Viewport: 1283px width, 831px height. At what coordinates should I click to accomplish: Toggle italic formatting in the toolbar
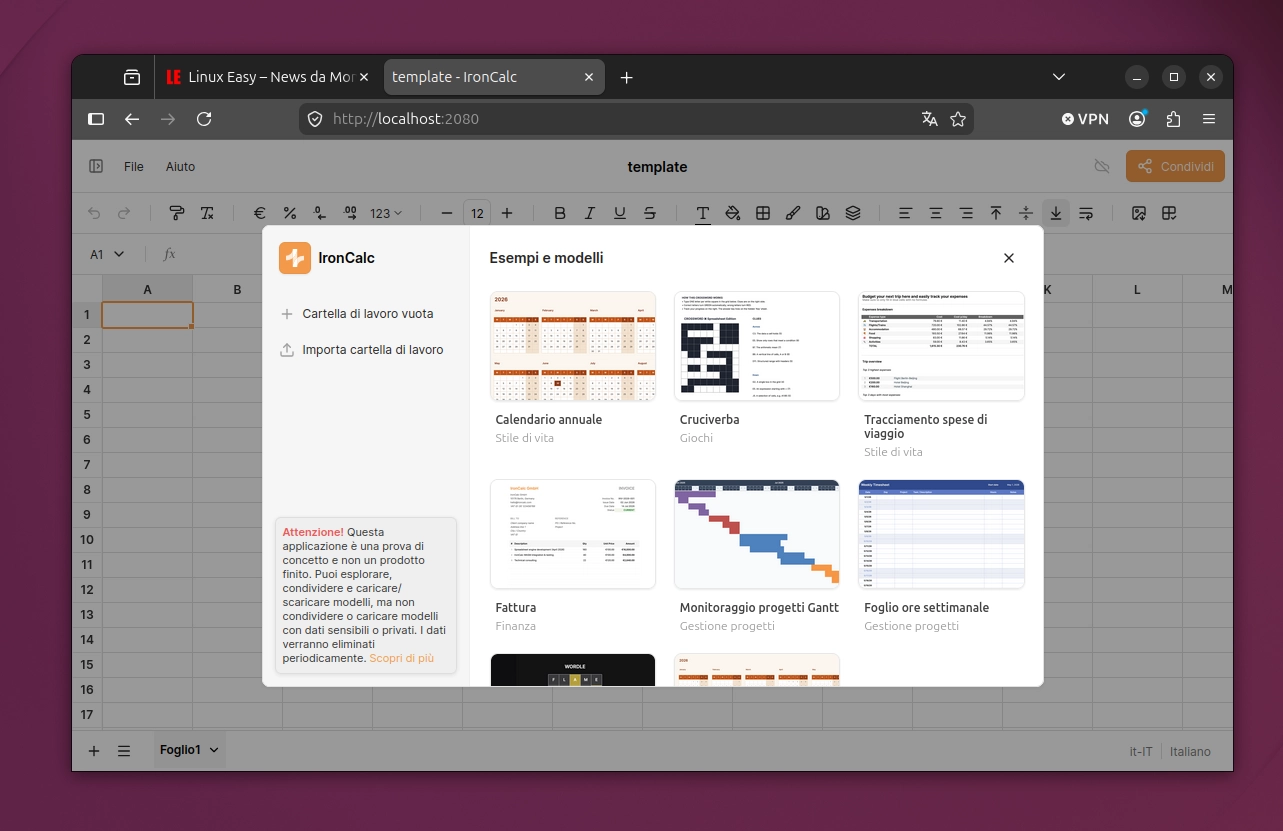click(x=590, y=213)
